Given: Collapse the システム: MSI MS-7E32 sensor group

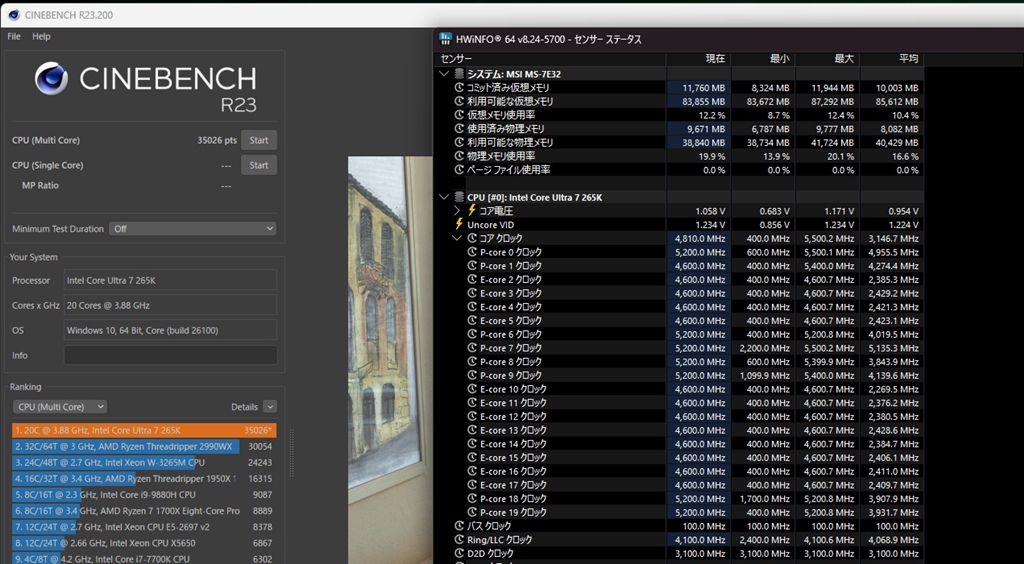Looking at the screenshot, I should [445, 74].
